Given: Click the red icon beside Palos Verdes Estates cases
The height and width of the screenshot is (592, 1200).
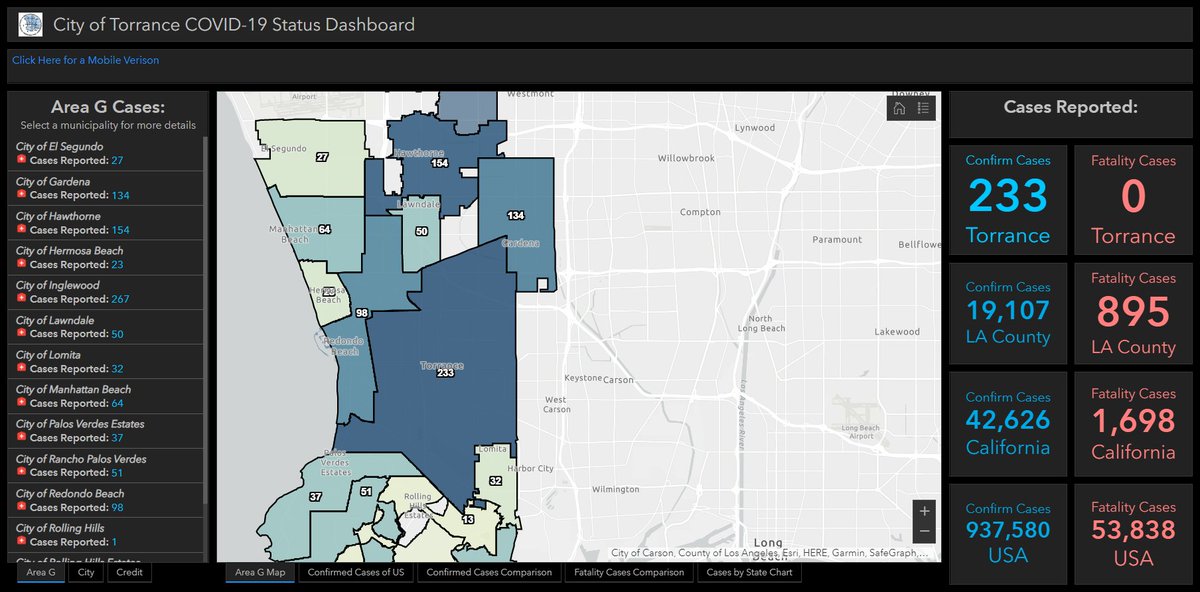Looking at the screenshot, I should tap(22, 438).
